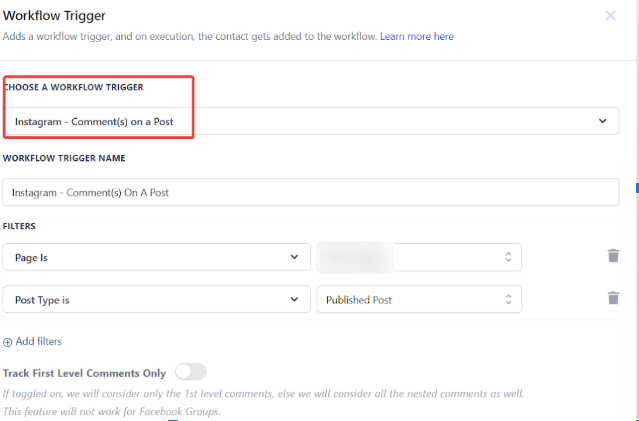Open the Choose a Workflow Trigger dropdown

[x=310, y=121]
